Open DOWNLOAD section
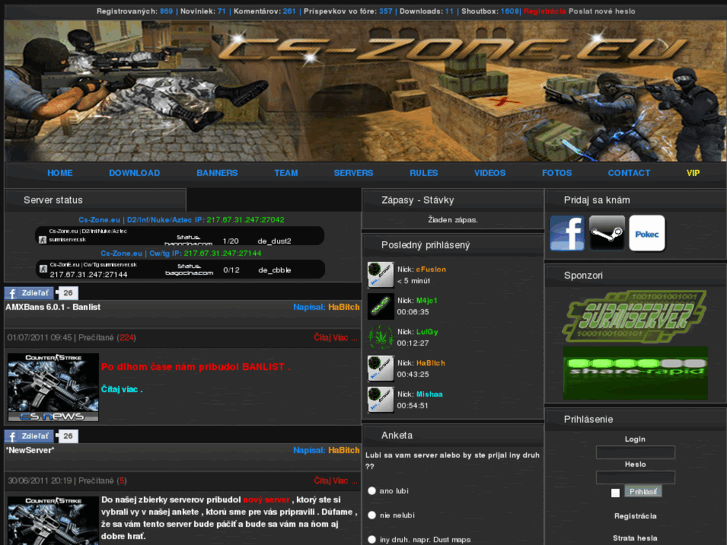This screenshot has width=727, height=545. click(134, 173)
